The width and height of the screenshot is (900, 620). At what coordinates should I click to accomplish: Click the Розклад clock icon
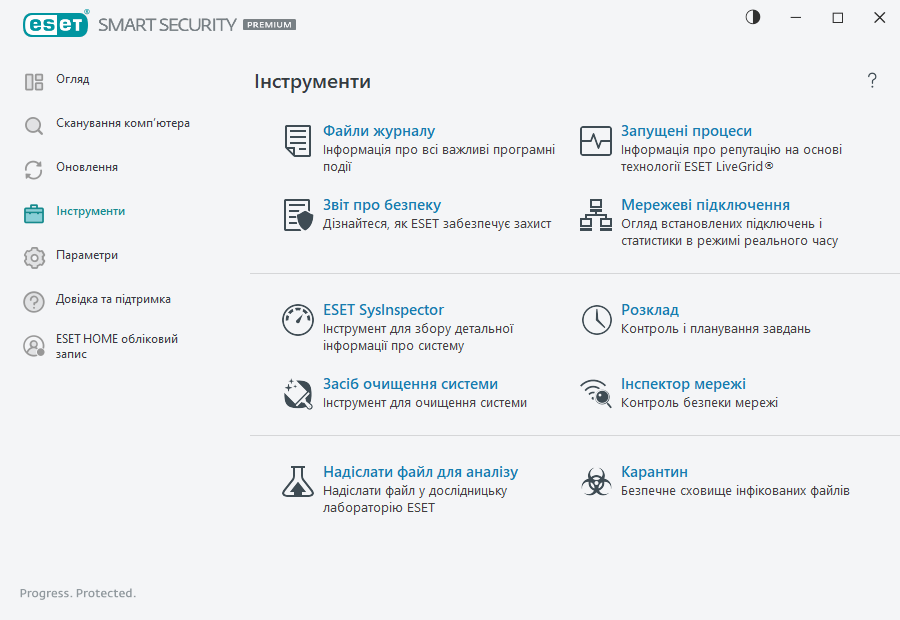pyautogui.click(x=596, y=320)
